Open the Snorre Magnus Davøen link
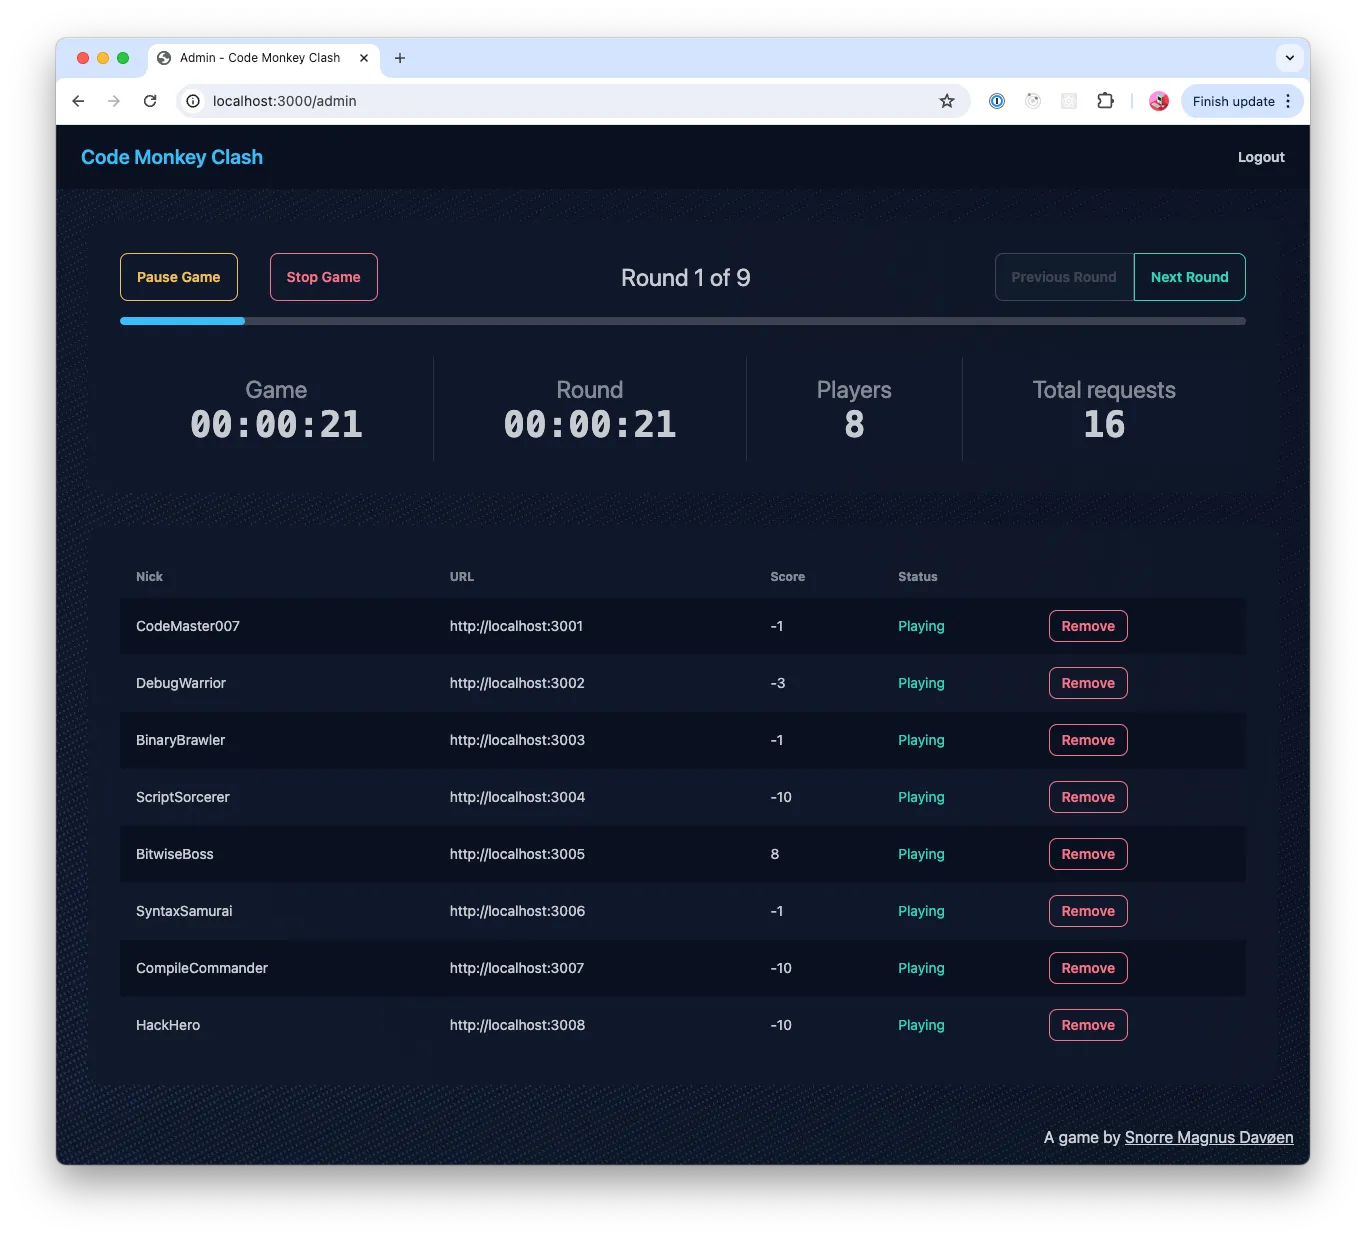The height and width of the screenshot is (1239, 1366). (1209, 1137)
